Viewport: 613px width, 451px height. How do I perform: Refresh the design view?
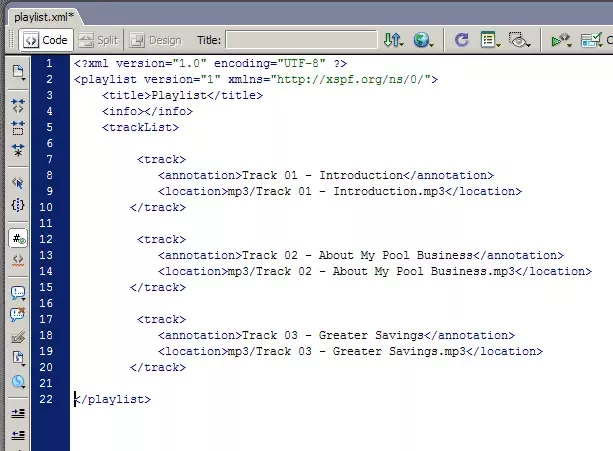coord(461,40)
